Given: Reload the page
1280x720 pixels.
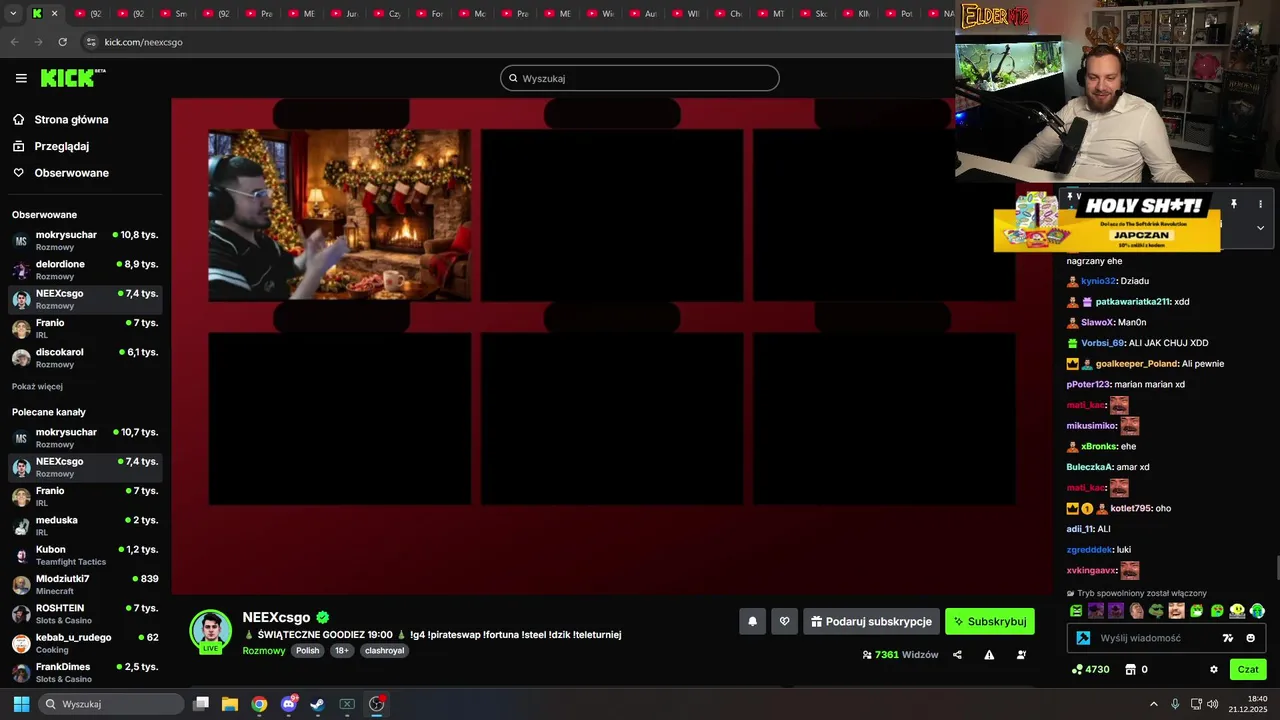Looking at the screenshot, I should click(x=62, y=42).
